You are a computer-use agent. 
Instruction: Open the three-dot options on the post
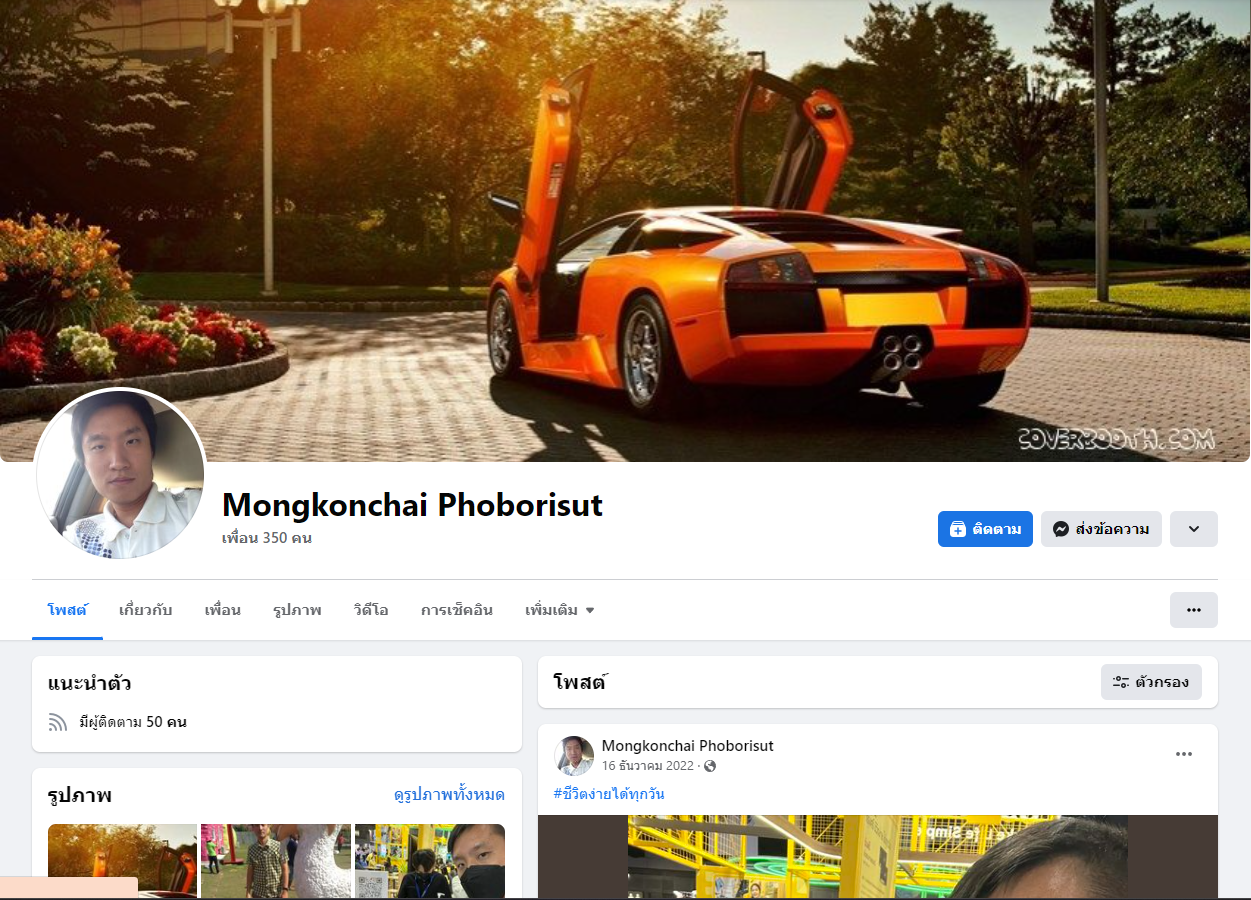coord(1184,754)
